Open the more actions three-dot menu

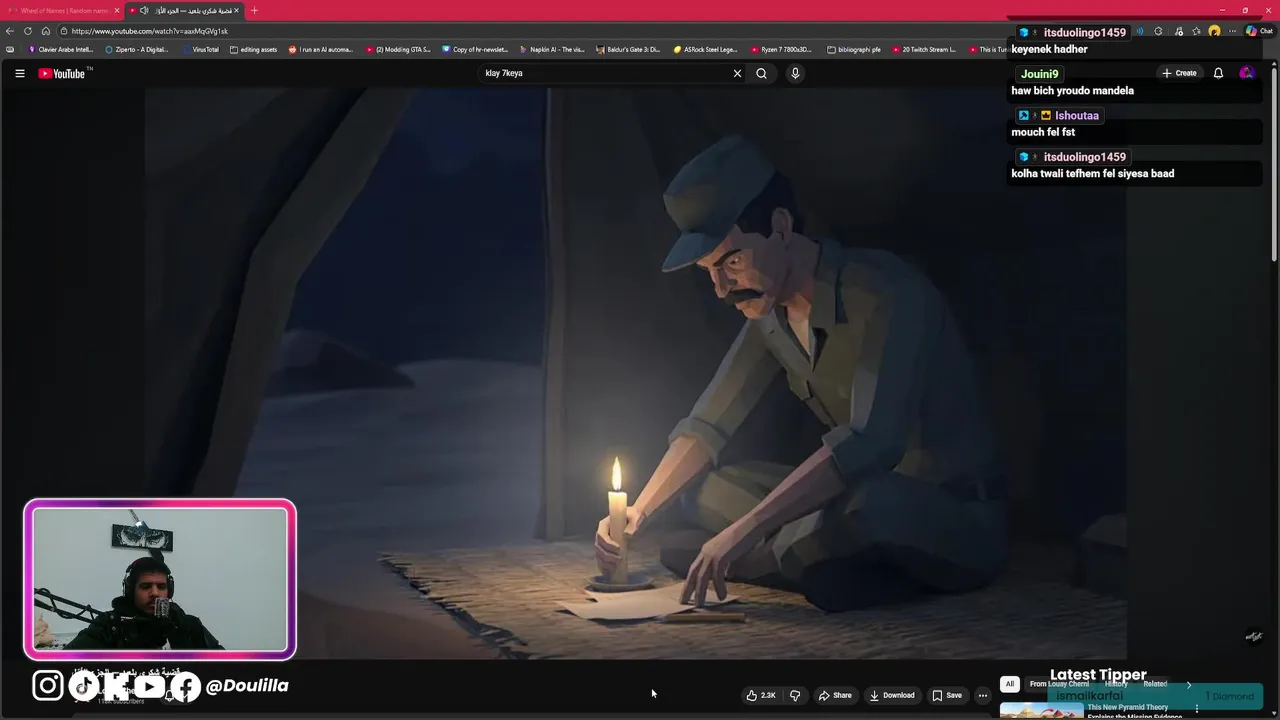(x=983, y=695)
